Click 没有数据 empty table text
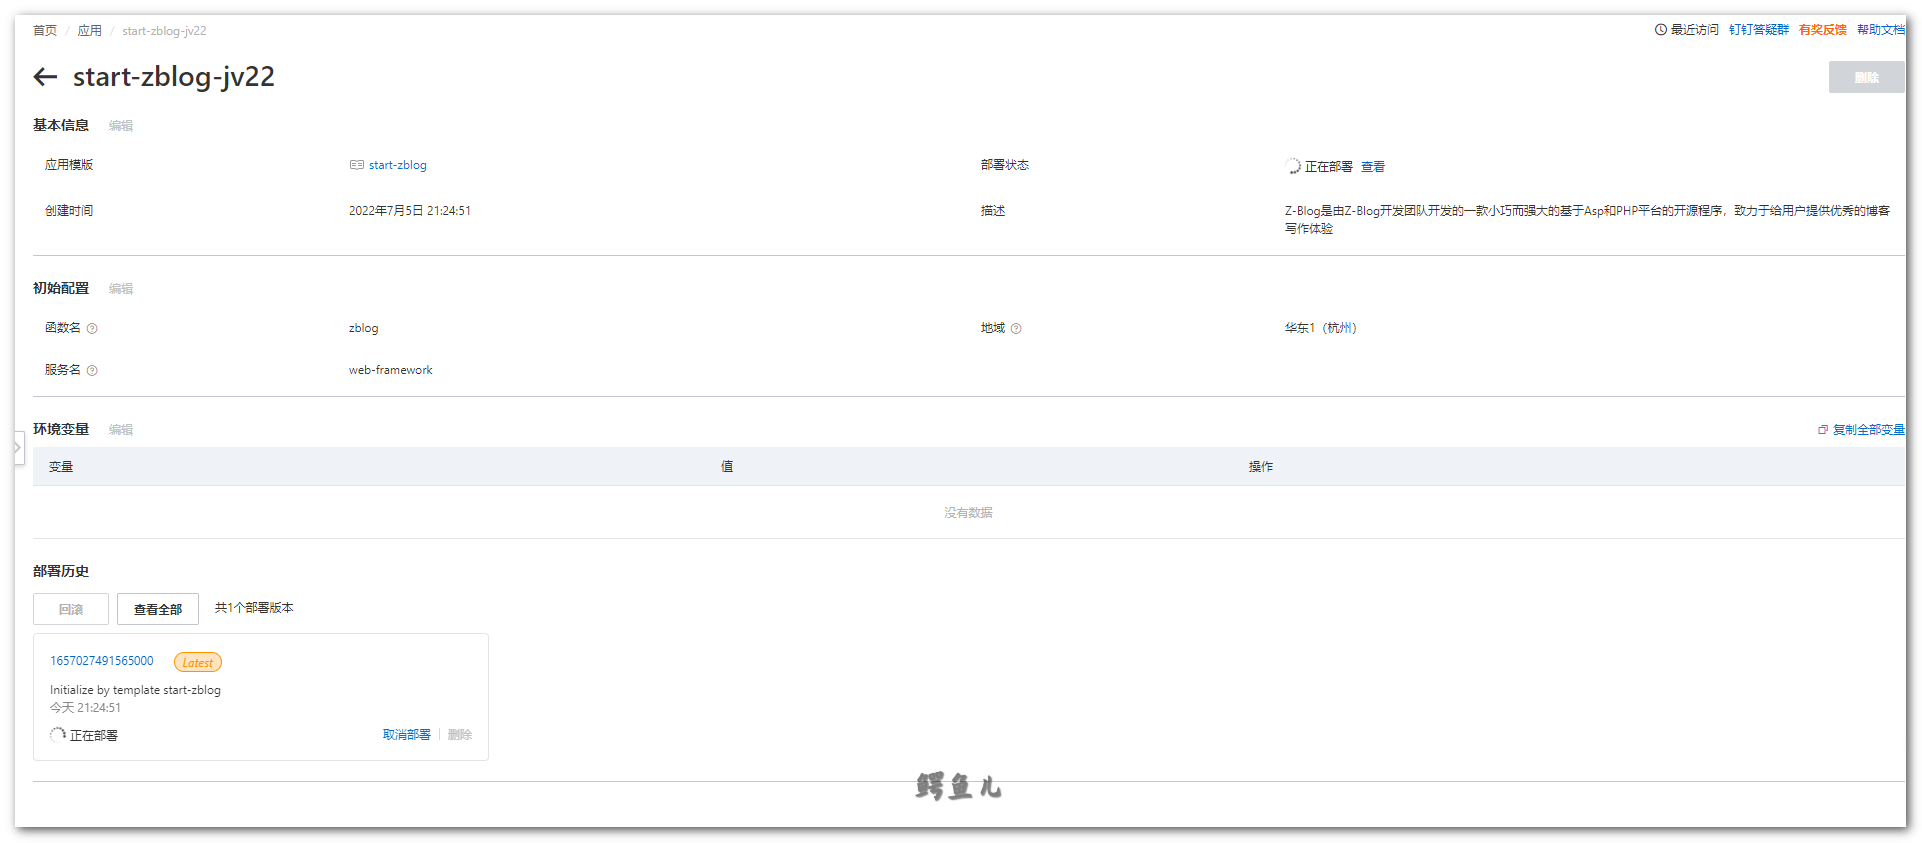 (968, 513)
